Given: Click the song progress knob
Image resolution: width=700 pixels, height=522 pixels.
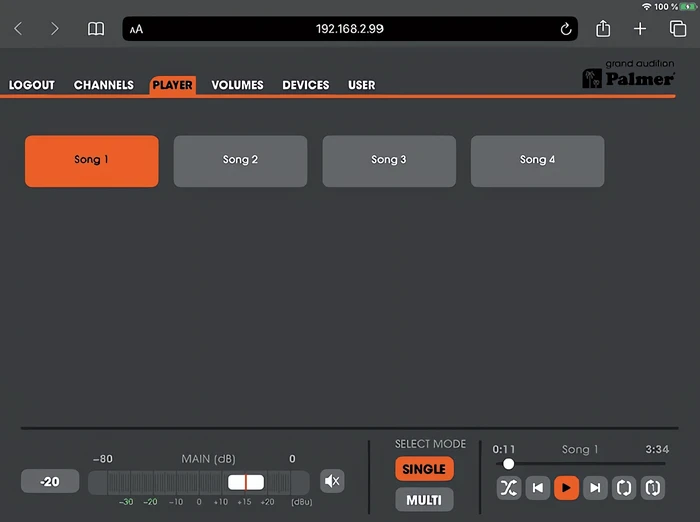Looking at the screenshot, I should 508,464.
